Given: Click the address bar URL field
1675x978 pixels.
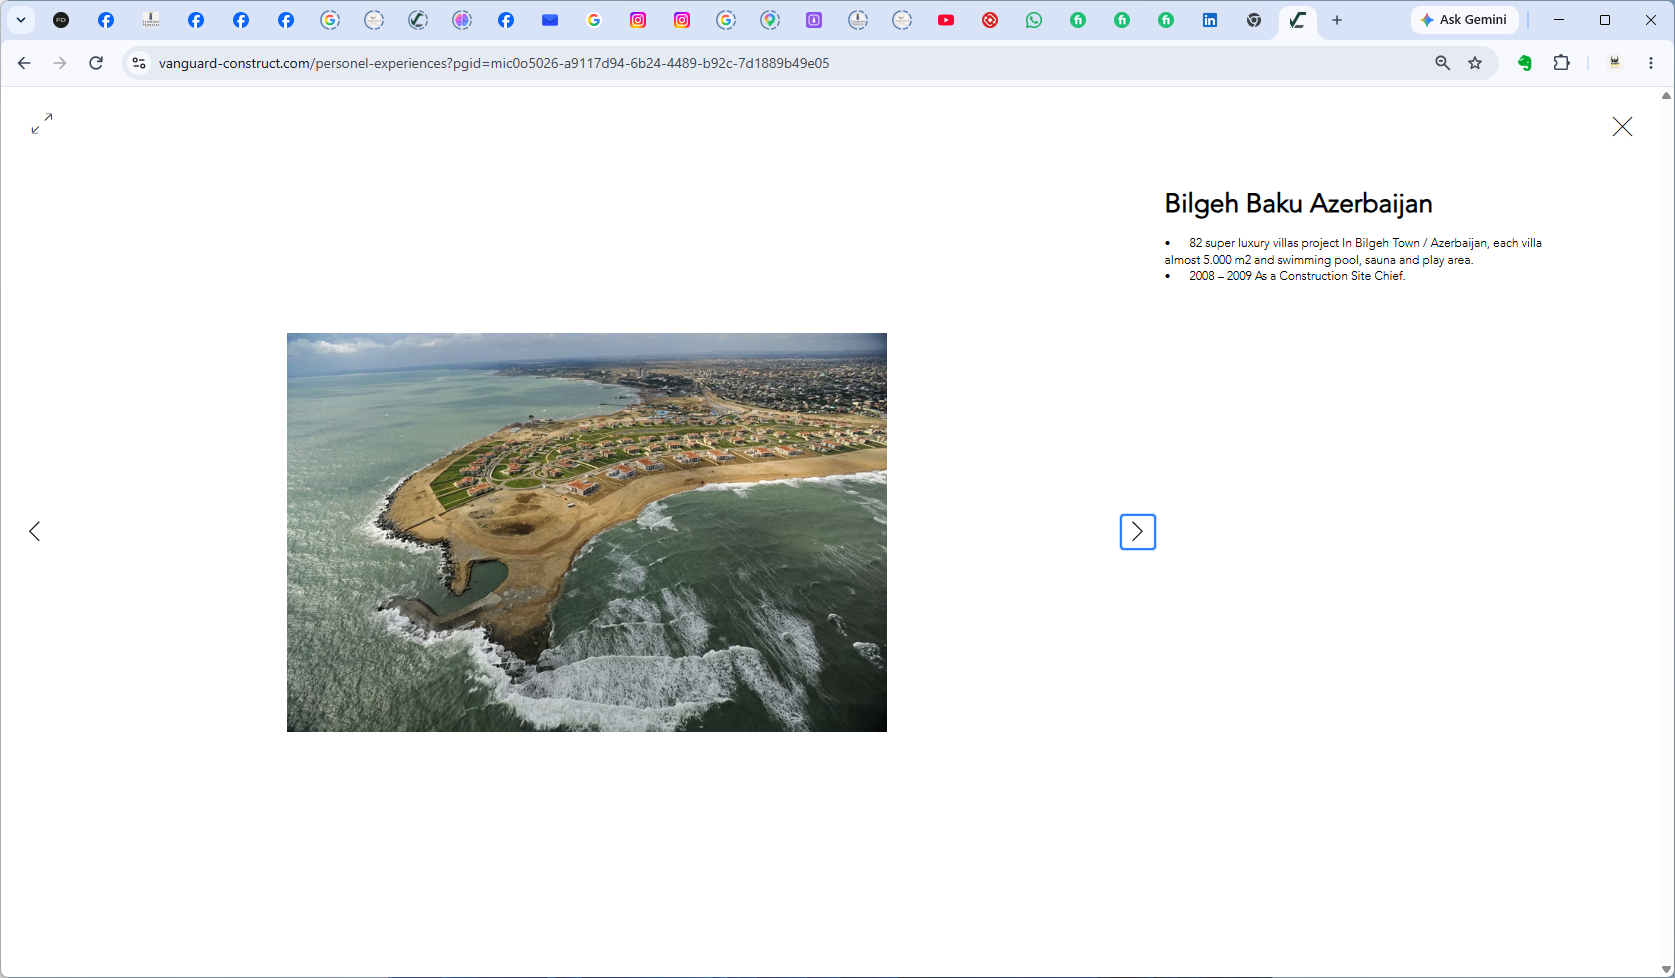Looking at the screenshot, I should 780,63.
